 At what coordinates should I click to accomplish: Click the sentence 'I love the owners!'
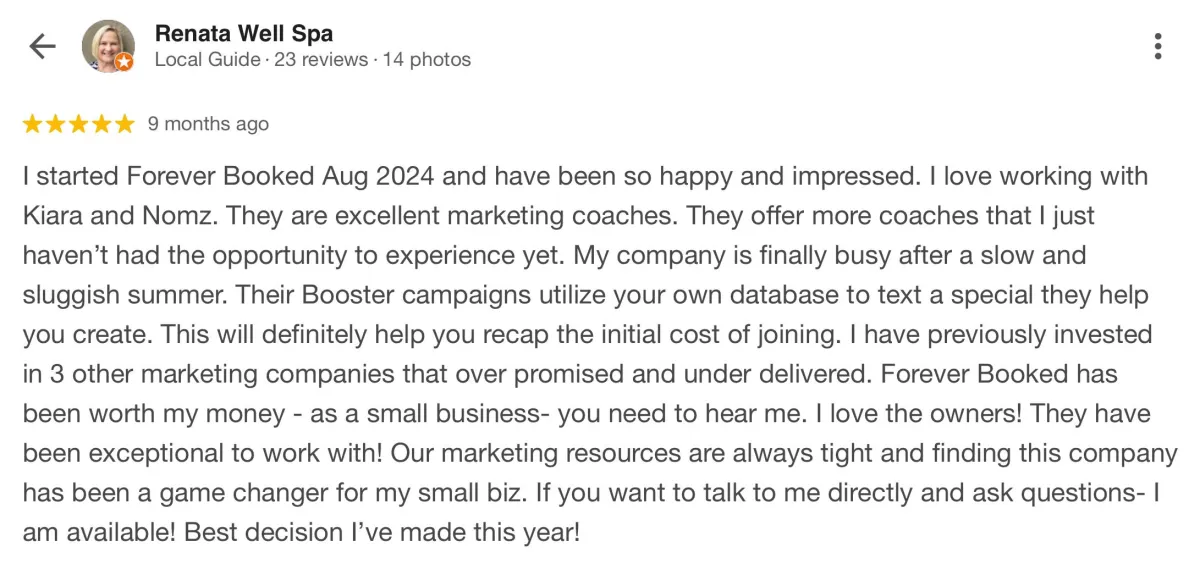click(x=933, y=414)
